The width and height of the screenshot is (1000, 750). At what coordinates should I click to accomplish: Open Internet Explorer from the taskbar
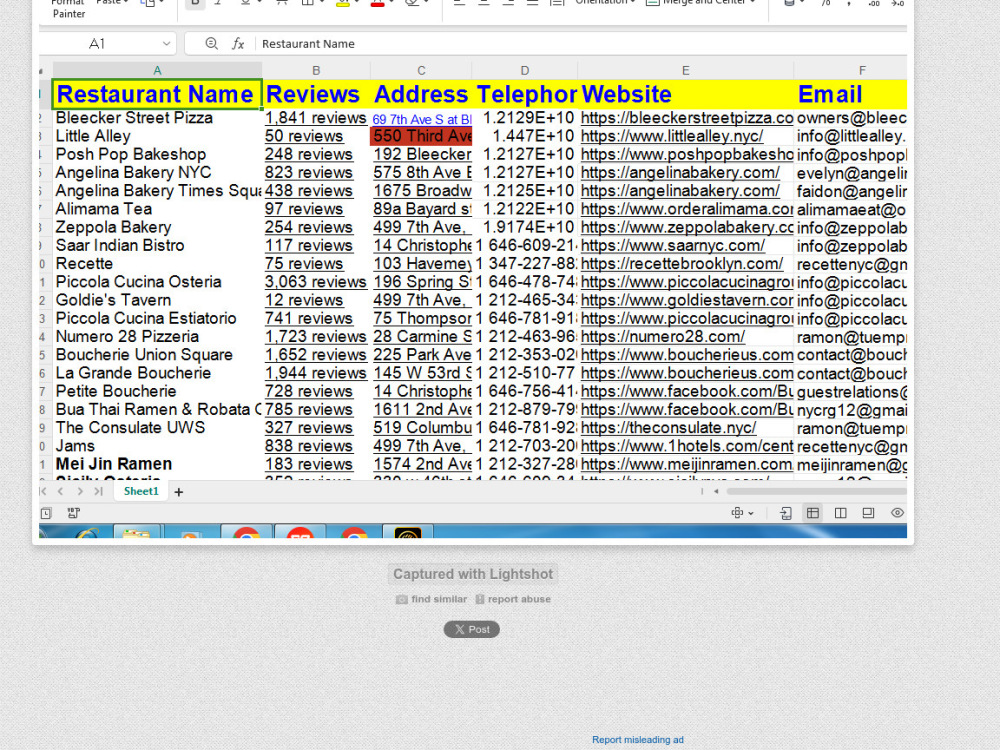(x=86, y=532)
